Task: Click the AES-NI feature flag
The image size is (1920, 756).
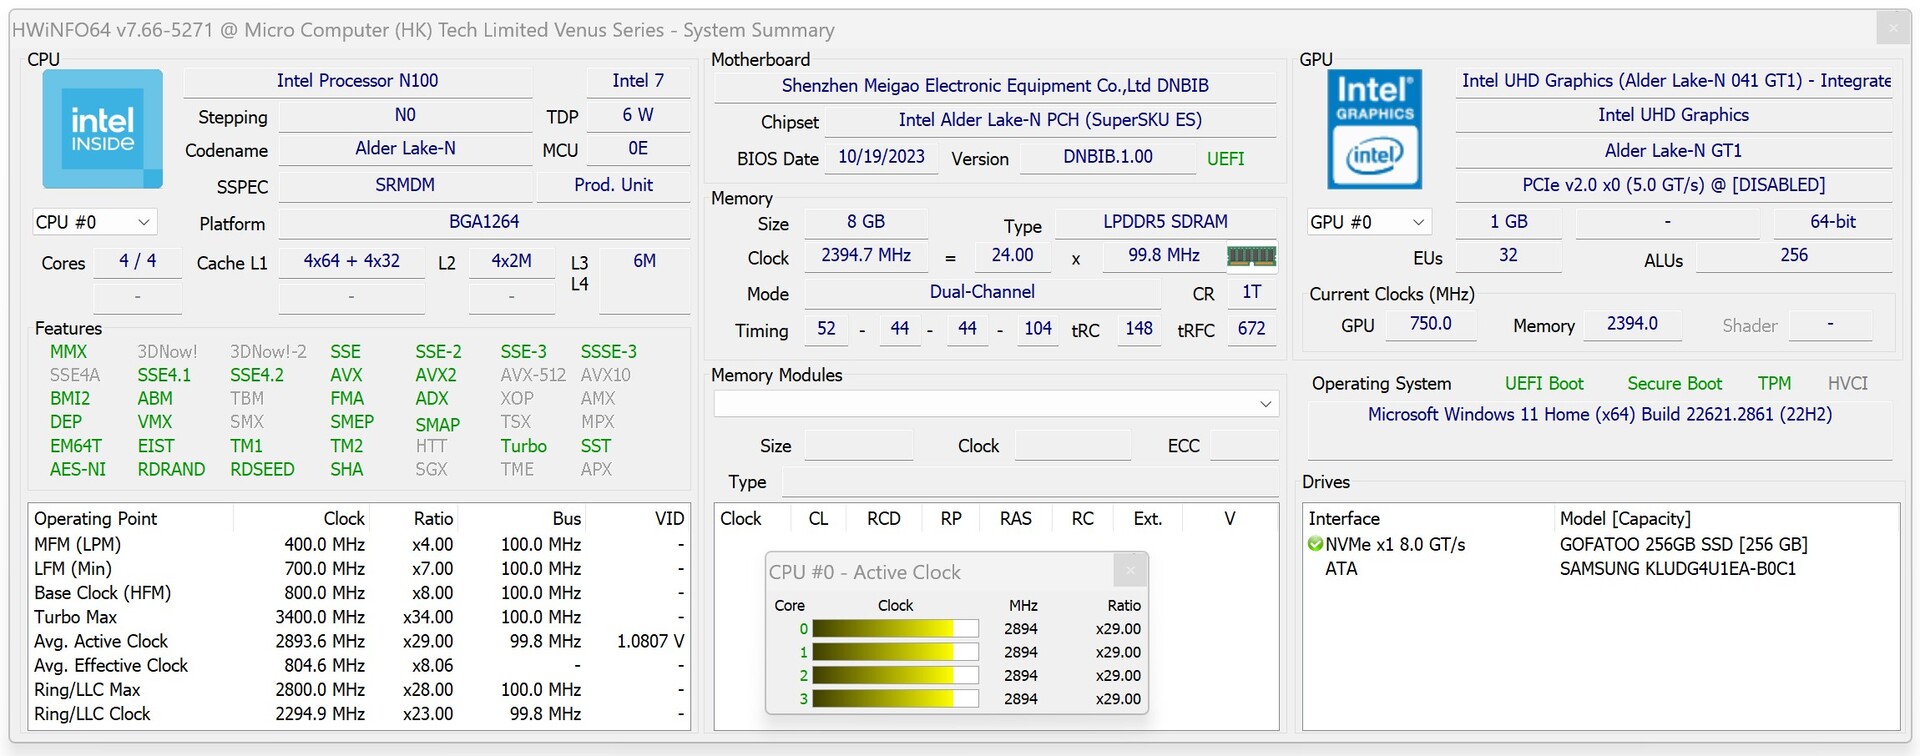Action: 78,469
